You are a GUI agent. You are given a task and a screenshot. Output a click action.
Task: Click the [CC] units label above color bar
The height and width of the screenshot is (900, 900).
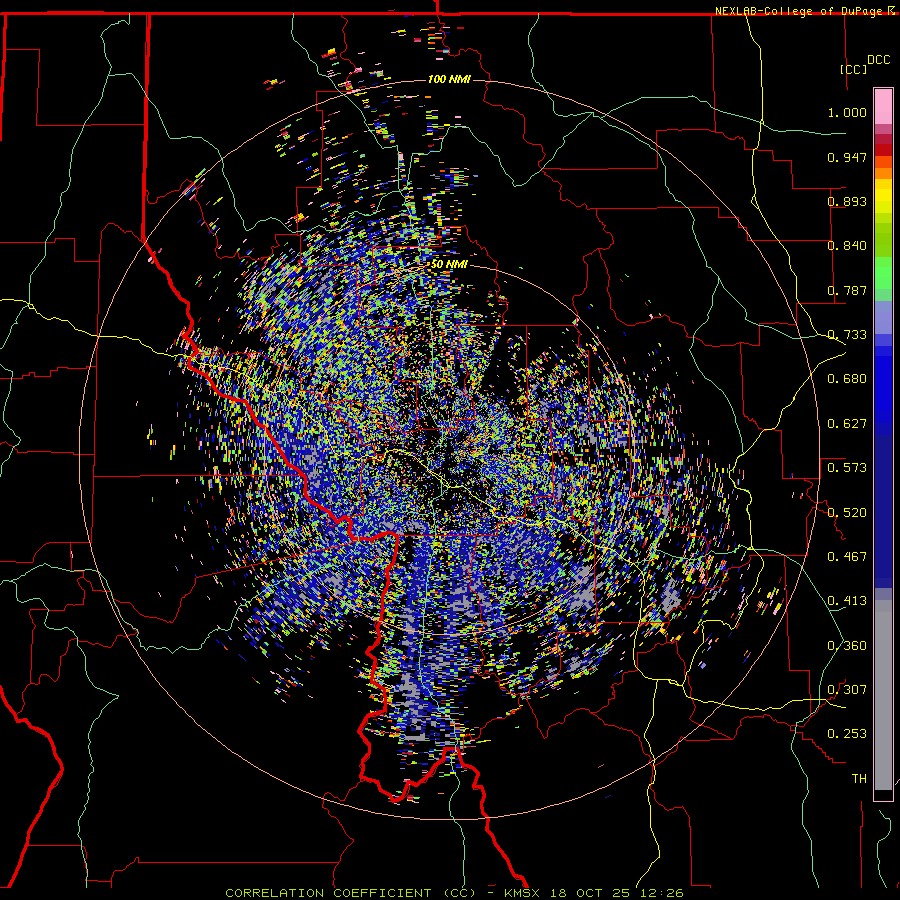pos(853,69)
